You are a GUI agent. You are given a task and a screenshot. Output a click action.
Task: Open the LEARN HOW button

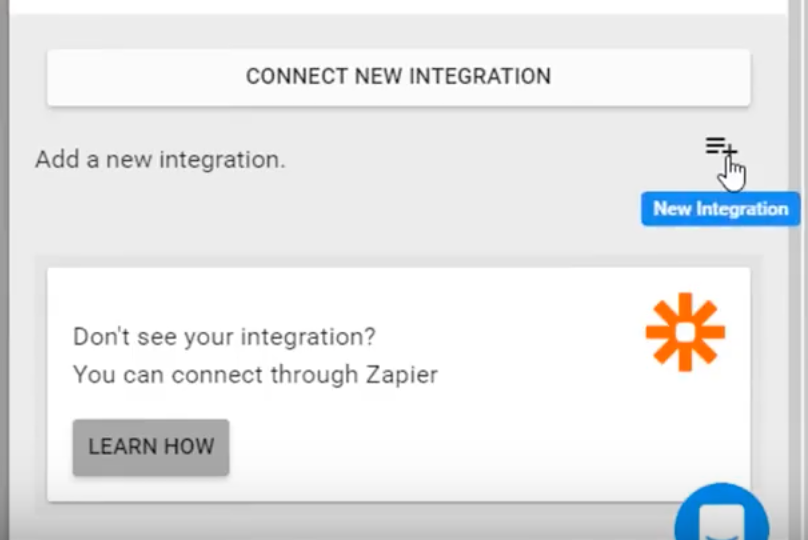tap(151, 447)
